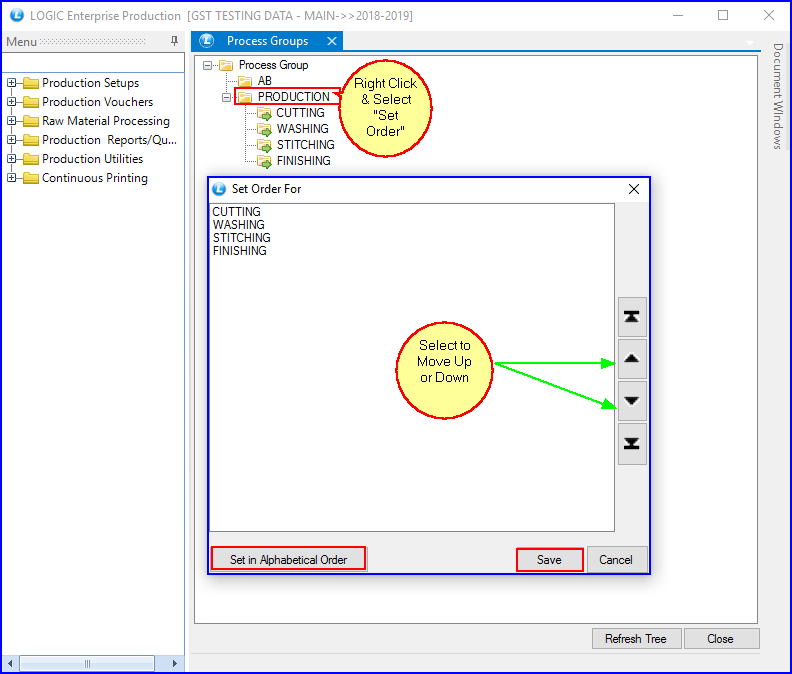
Task: Expand the Production Setups menu node
Action: 11,83
